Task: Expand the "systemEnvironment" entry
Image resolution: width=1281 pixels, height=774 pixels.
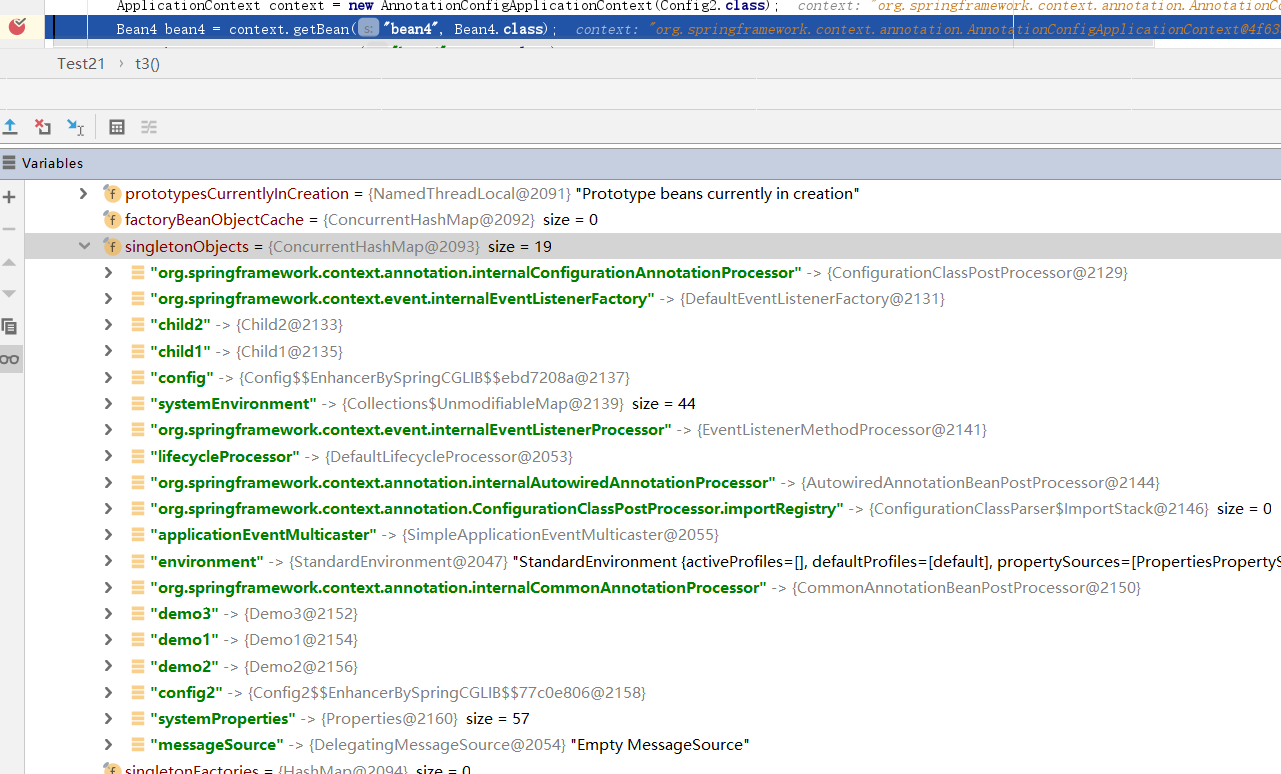Action: tap(109, 404)
